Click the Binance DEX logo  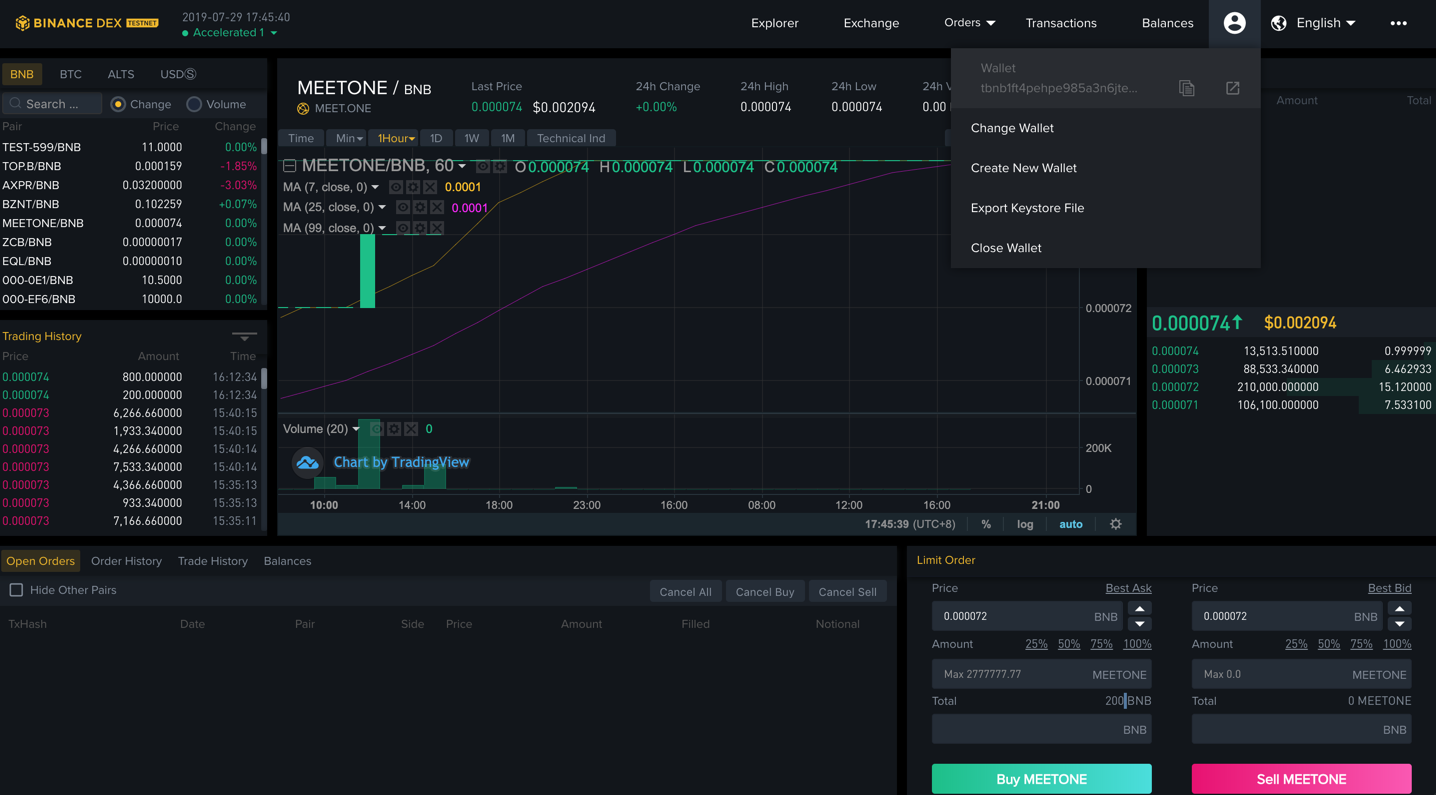85,22
